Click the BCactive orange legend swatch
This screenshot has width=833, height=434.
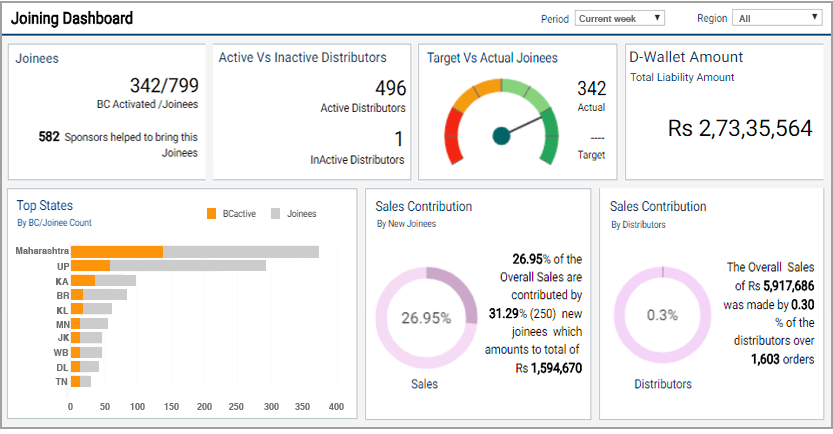(211, 214)
